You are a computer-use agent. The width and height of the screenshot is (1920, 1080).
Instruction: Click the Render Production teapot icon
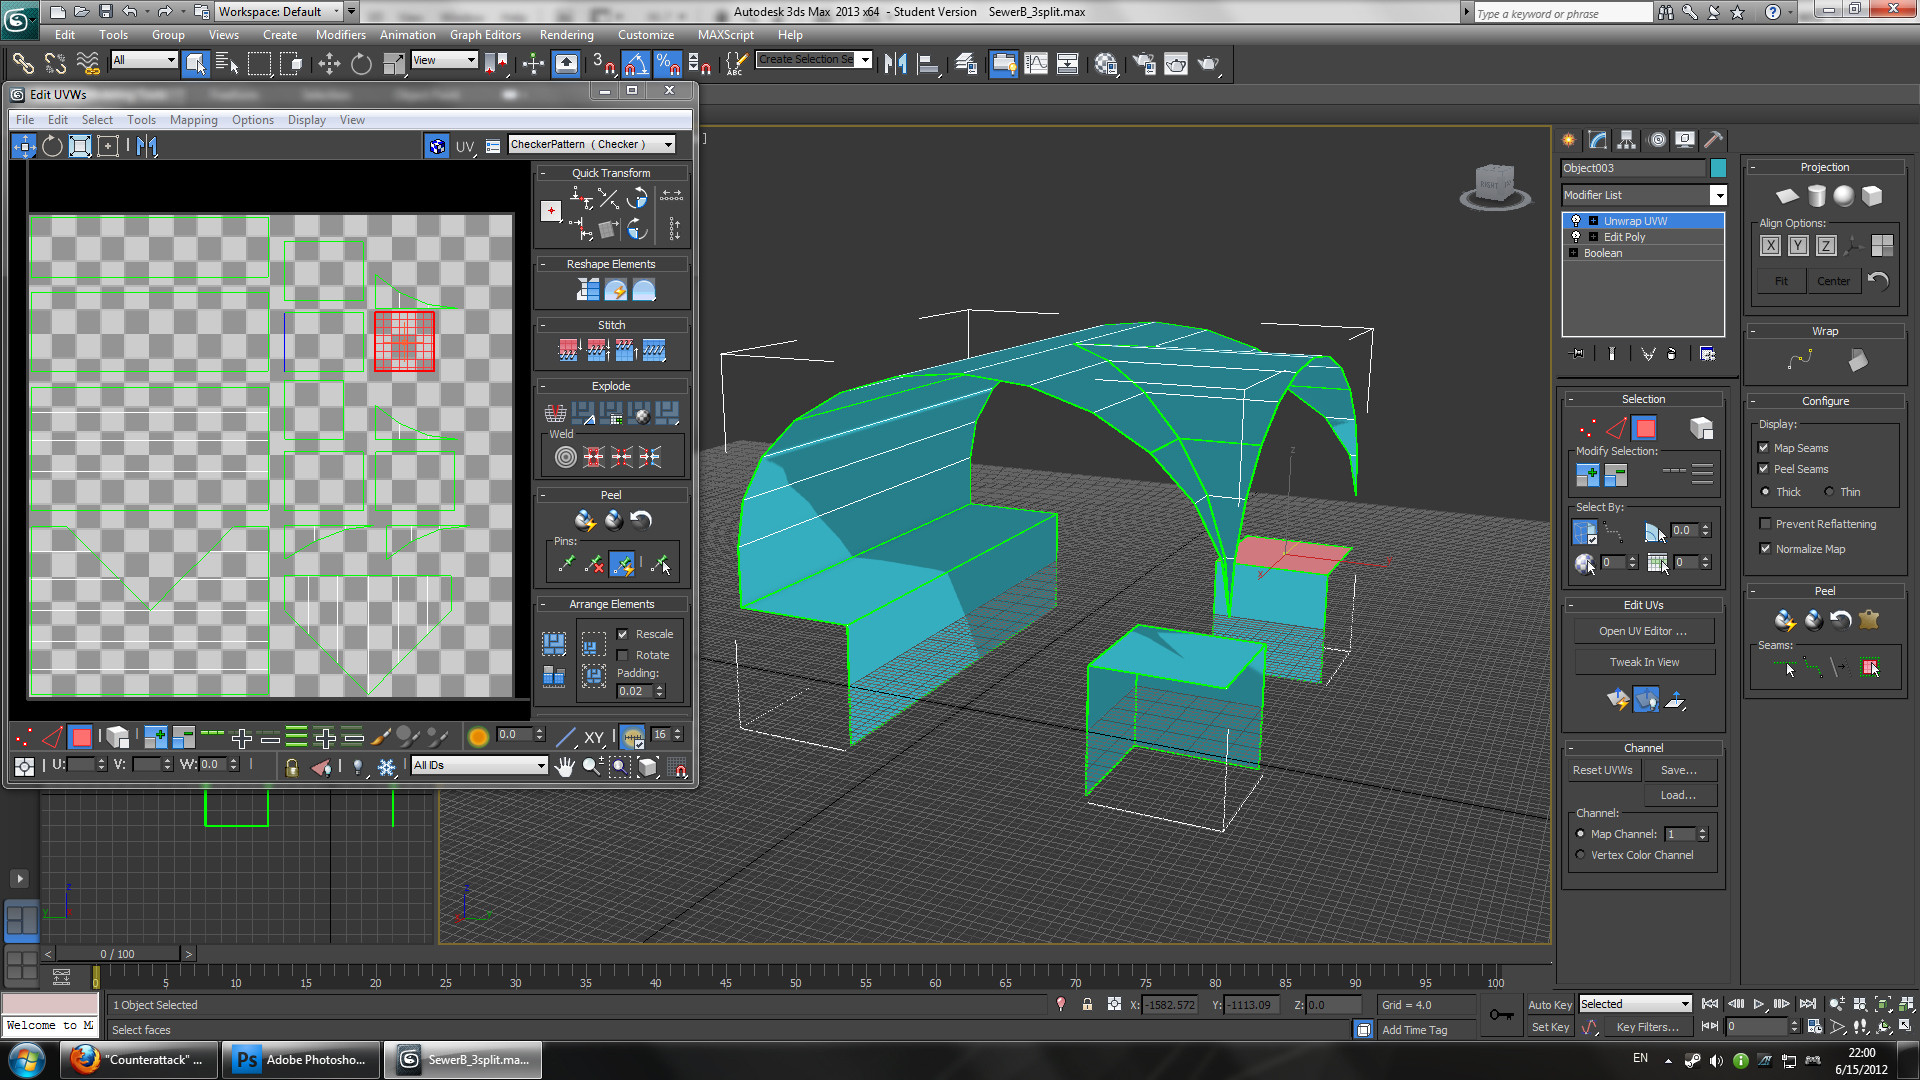pyautogui.click(x=1209, y=64)
